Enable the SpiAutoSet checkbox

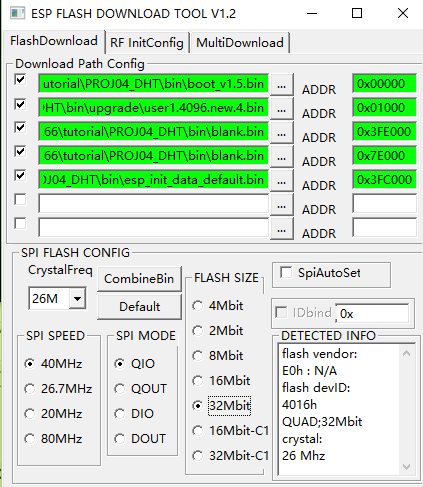click(x=286, y=272)
